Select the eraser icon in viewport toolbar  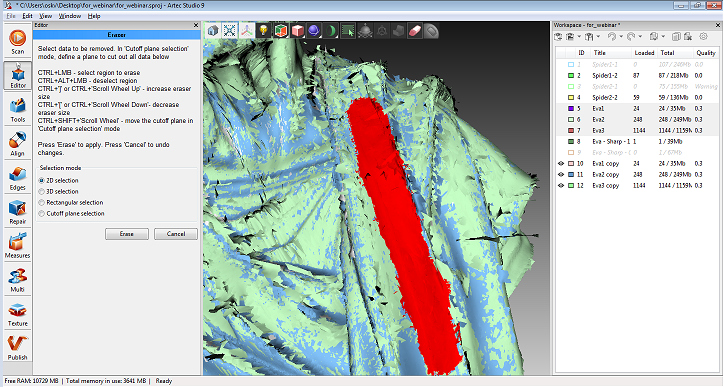(x=415, y=31)
